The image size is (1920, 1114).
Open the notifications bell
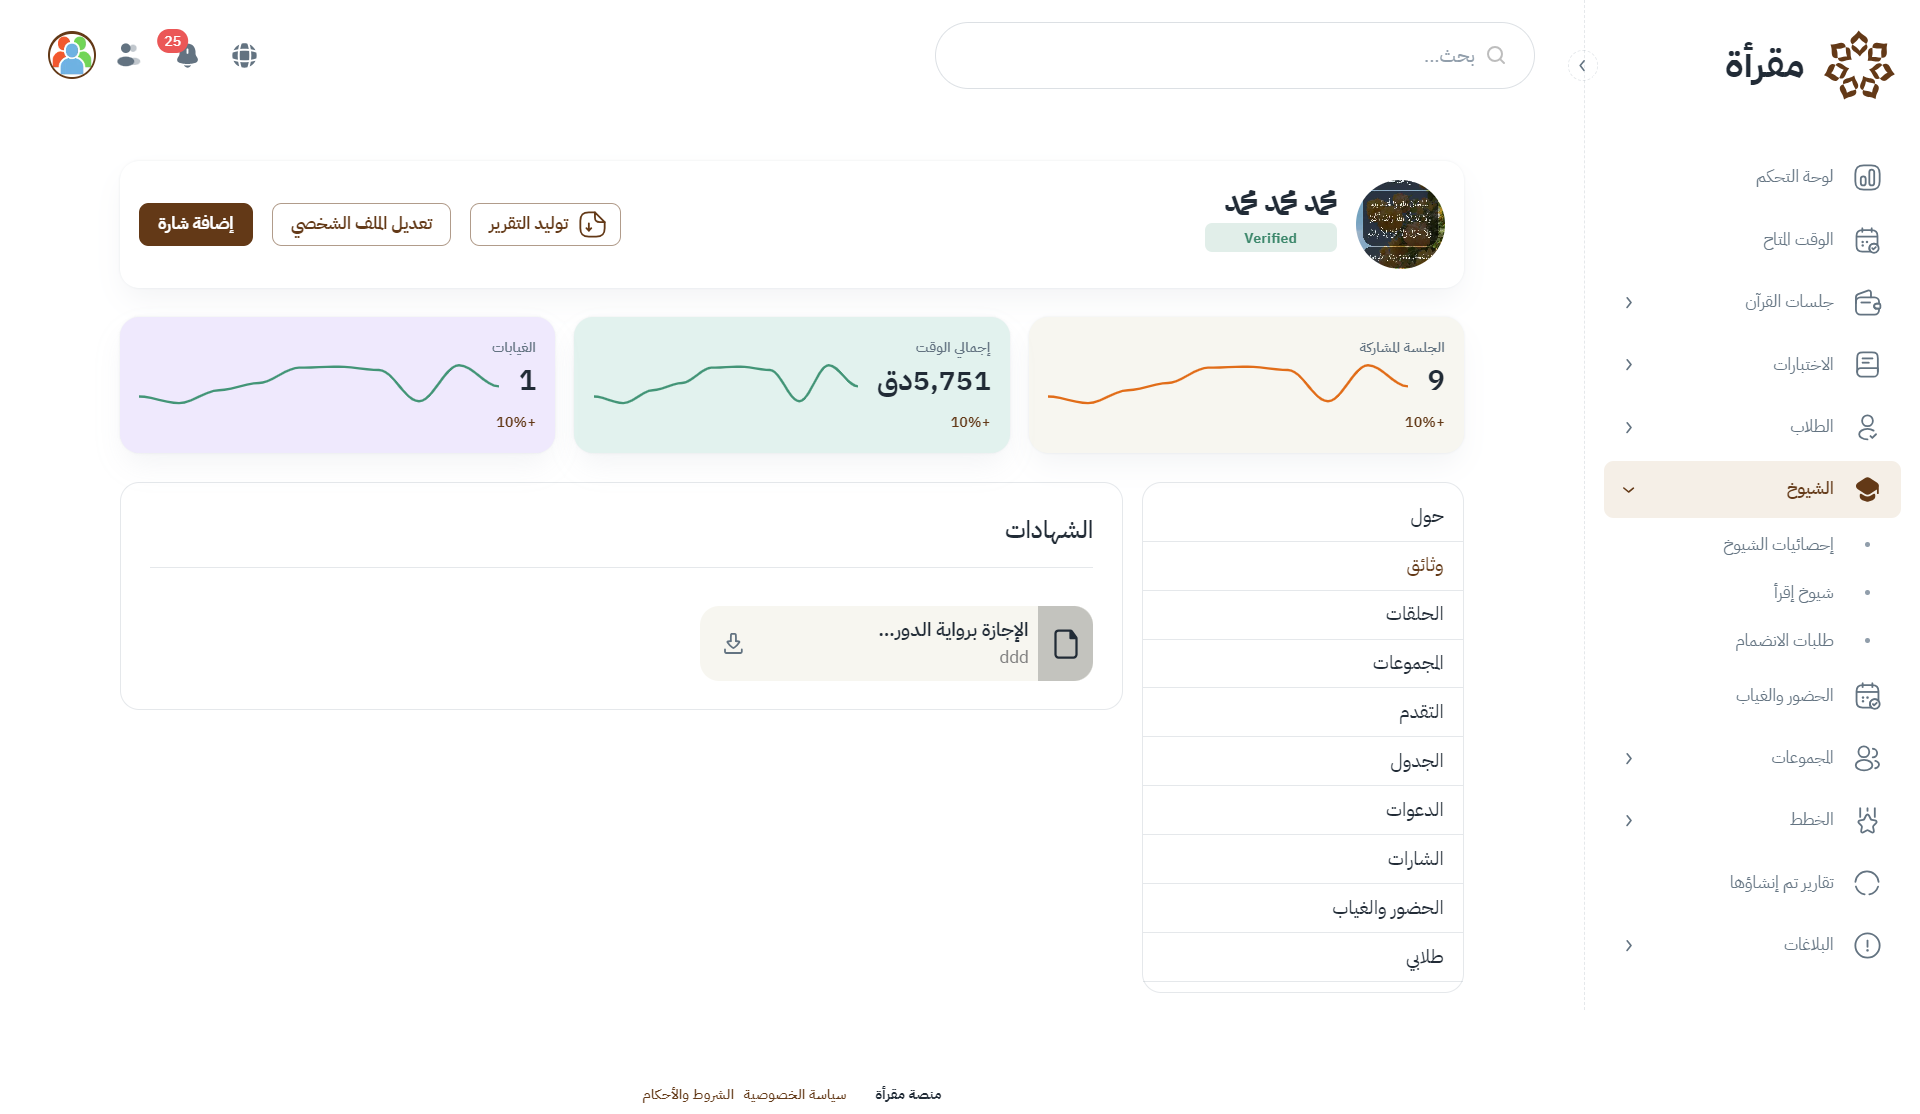[187, 55]
